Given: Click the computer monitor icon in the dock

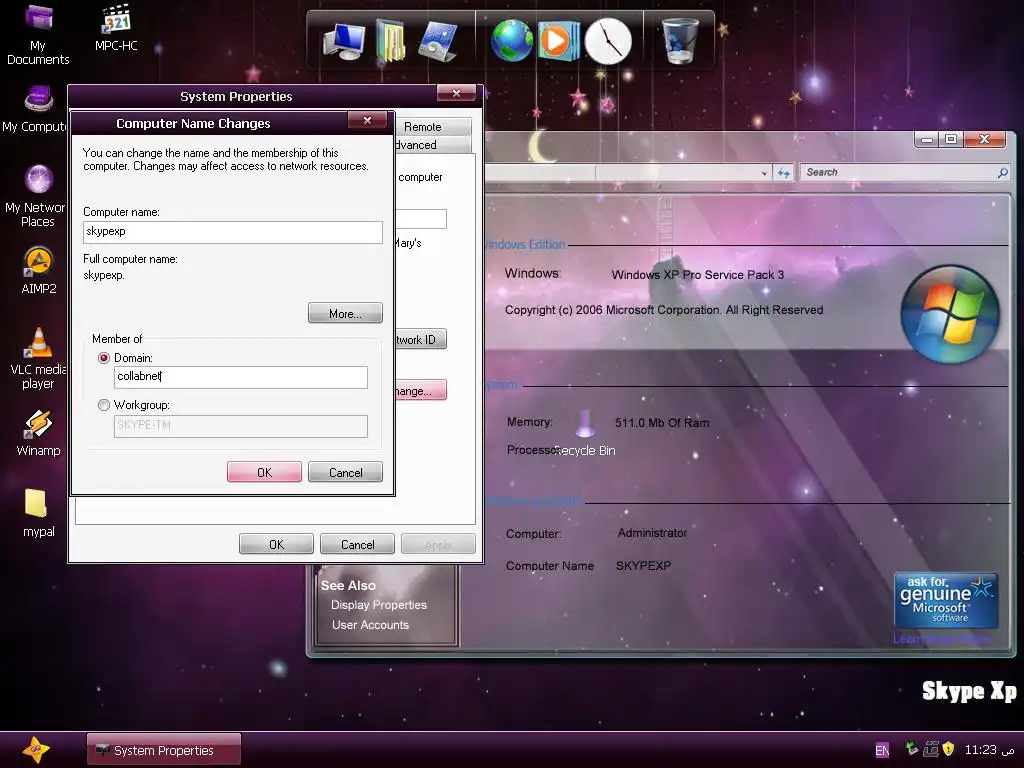Looking at the screenshot, I should (344, 41).
